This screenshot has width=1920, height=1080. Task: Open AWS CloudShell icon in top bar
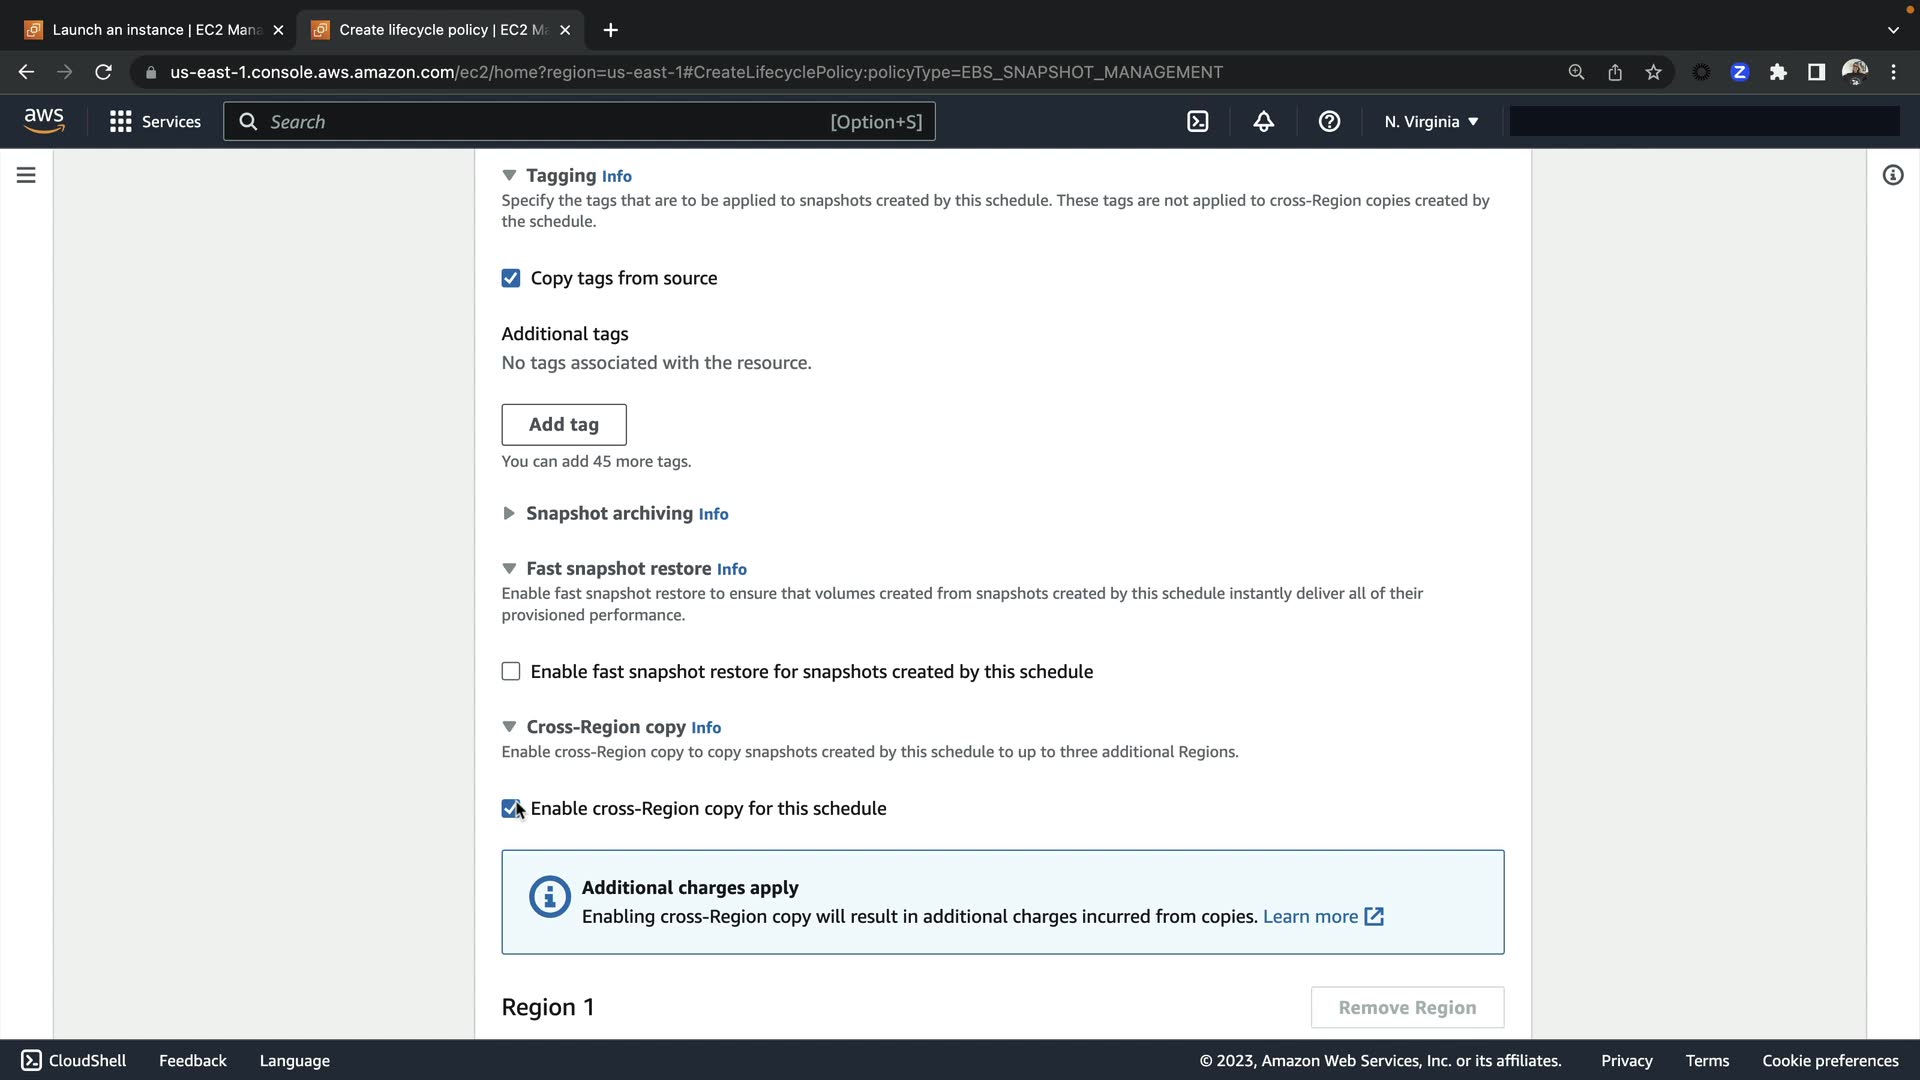click(x=1197, y=122)
